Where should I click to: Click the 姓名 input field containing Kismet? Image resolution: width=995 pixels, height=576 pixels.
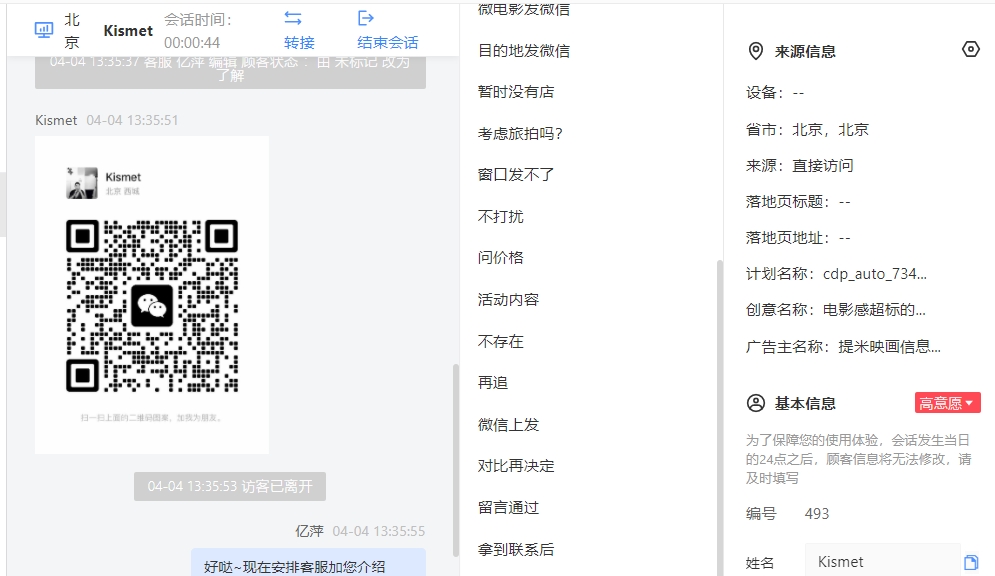click(883, 561)
